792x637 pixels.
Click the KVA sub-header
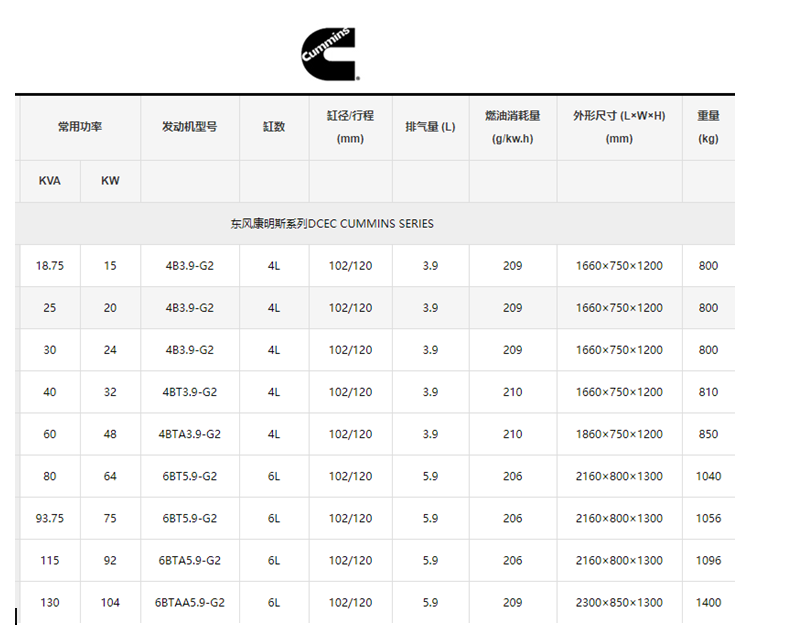click(x=50, y=181)
